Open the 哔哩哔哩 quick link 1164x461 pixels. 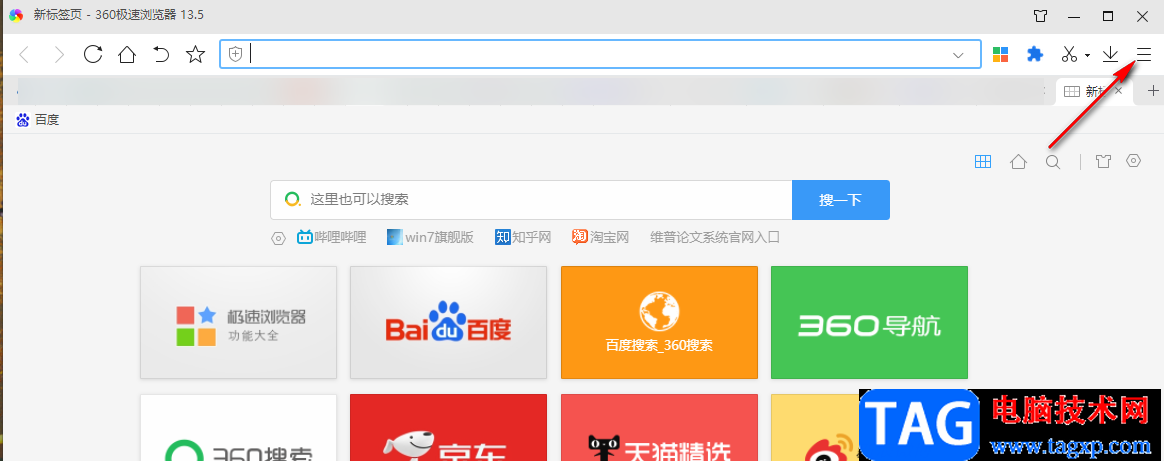point(332,238)
